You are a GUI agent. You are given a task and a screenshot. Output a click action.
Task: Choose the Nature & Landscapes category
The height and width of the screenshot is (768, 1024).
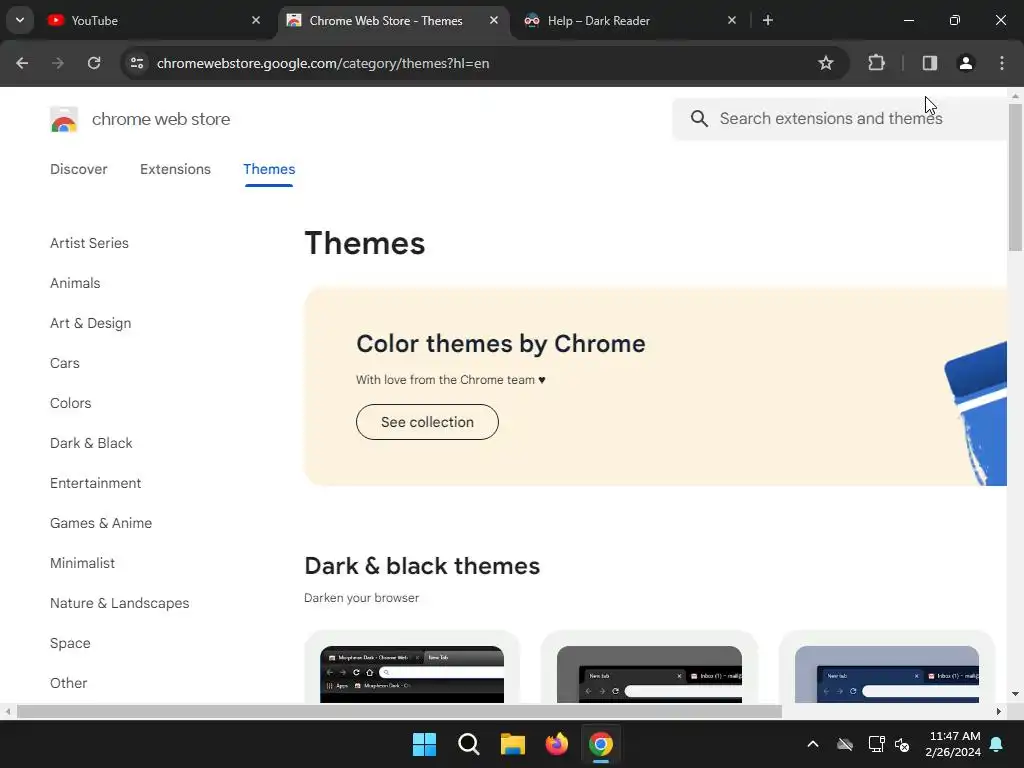[x=120, y=603]
